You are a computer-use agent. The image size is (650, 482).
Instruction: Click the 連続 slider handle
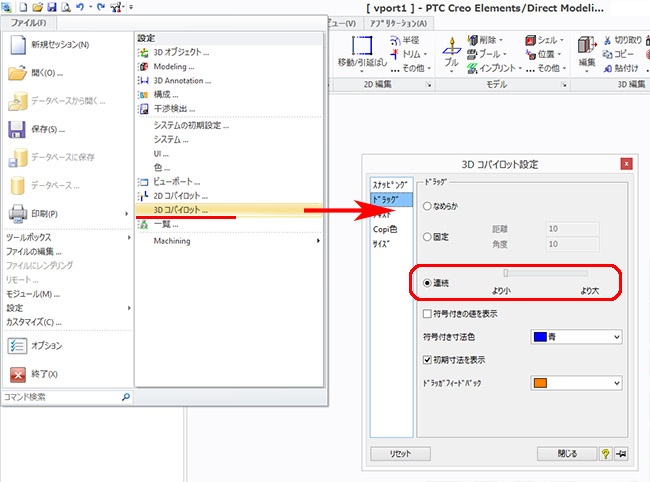tap(506, 272)
